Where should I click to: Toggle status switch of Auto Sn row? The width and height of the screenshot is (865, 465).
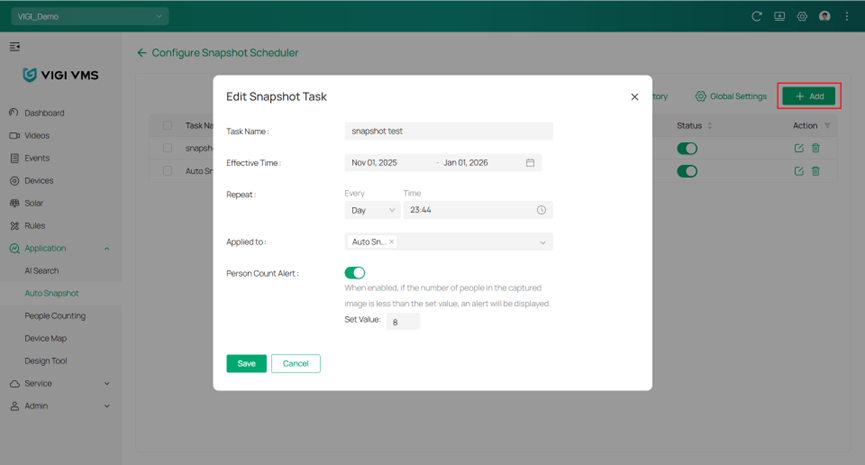coord(687,171)
